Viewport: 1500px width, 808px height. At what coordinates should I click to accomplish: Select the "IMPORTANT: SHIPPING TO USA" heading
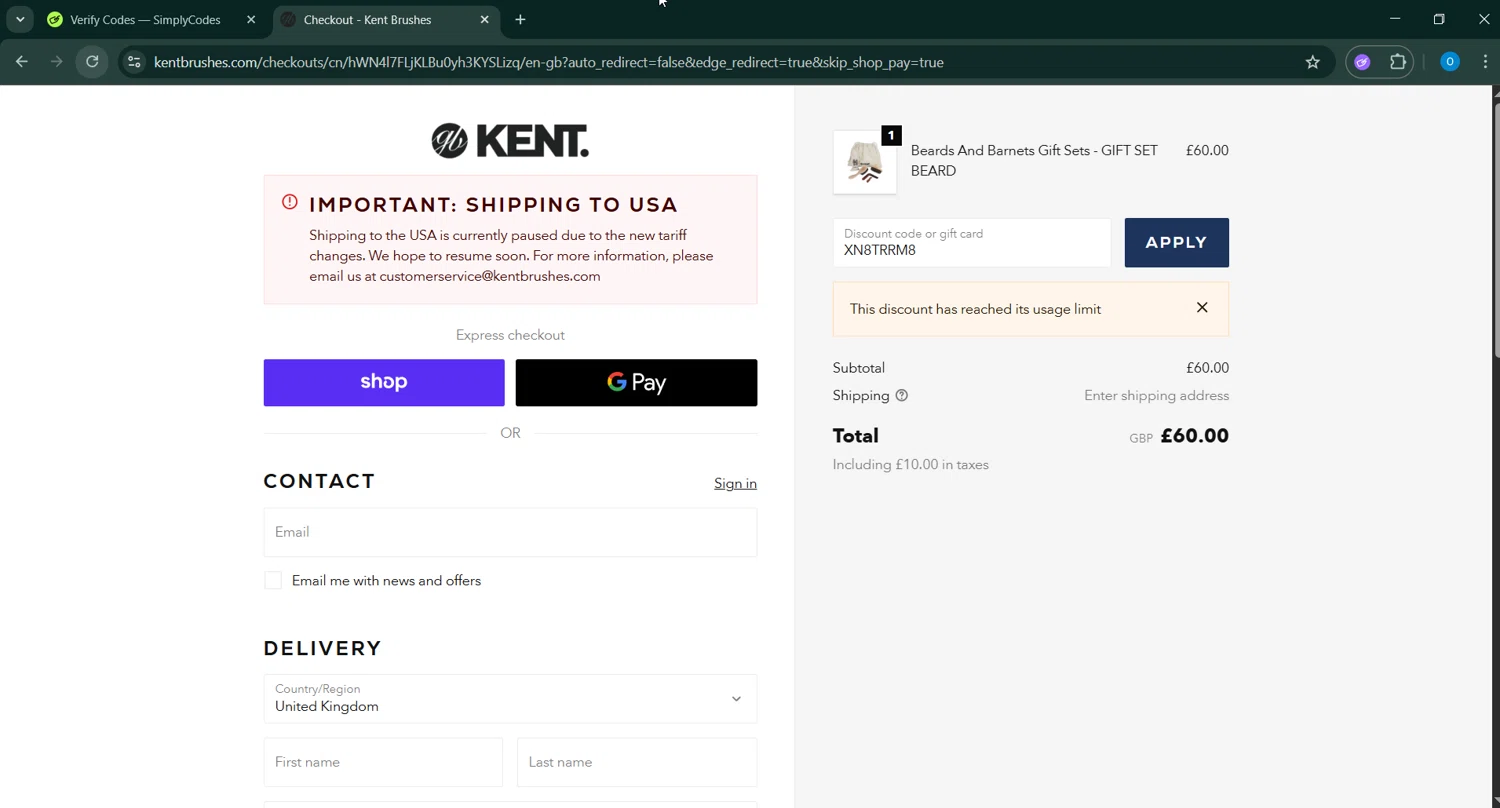493,205
